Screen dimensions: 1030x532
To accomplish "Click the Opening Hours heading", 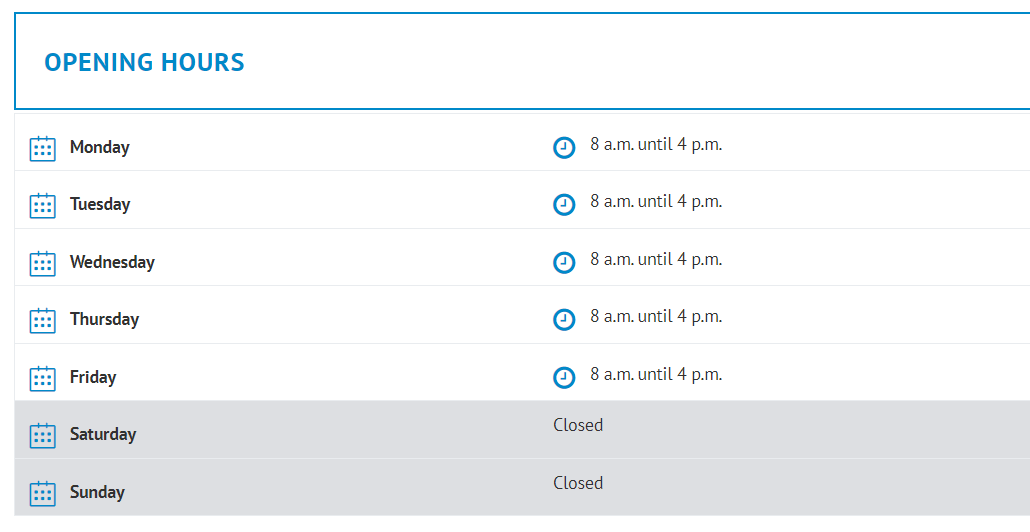I will click(144, 62).
